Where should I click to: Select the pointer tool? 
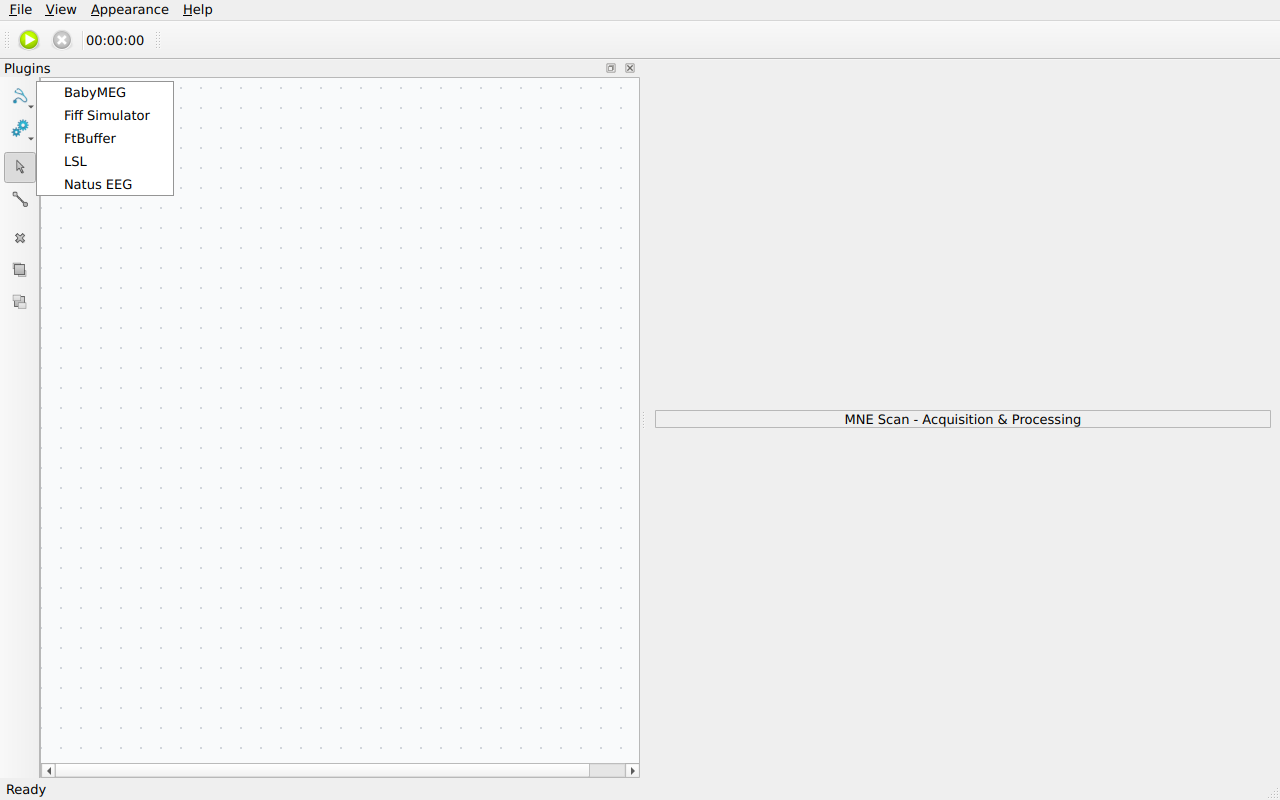click(x=20, y=167)
